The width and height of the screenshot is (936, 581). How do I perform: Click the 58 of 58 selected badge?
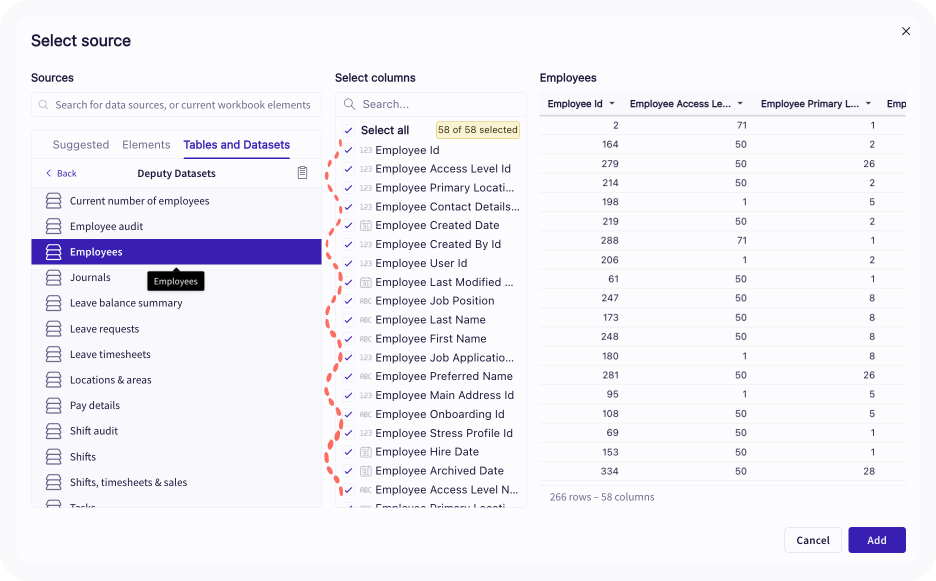pyautogui.click(x=478, y=130)
